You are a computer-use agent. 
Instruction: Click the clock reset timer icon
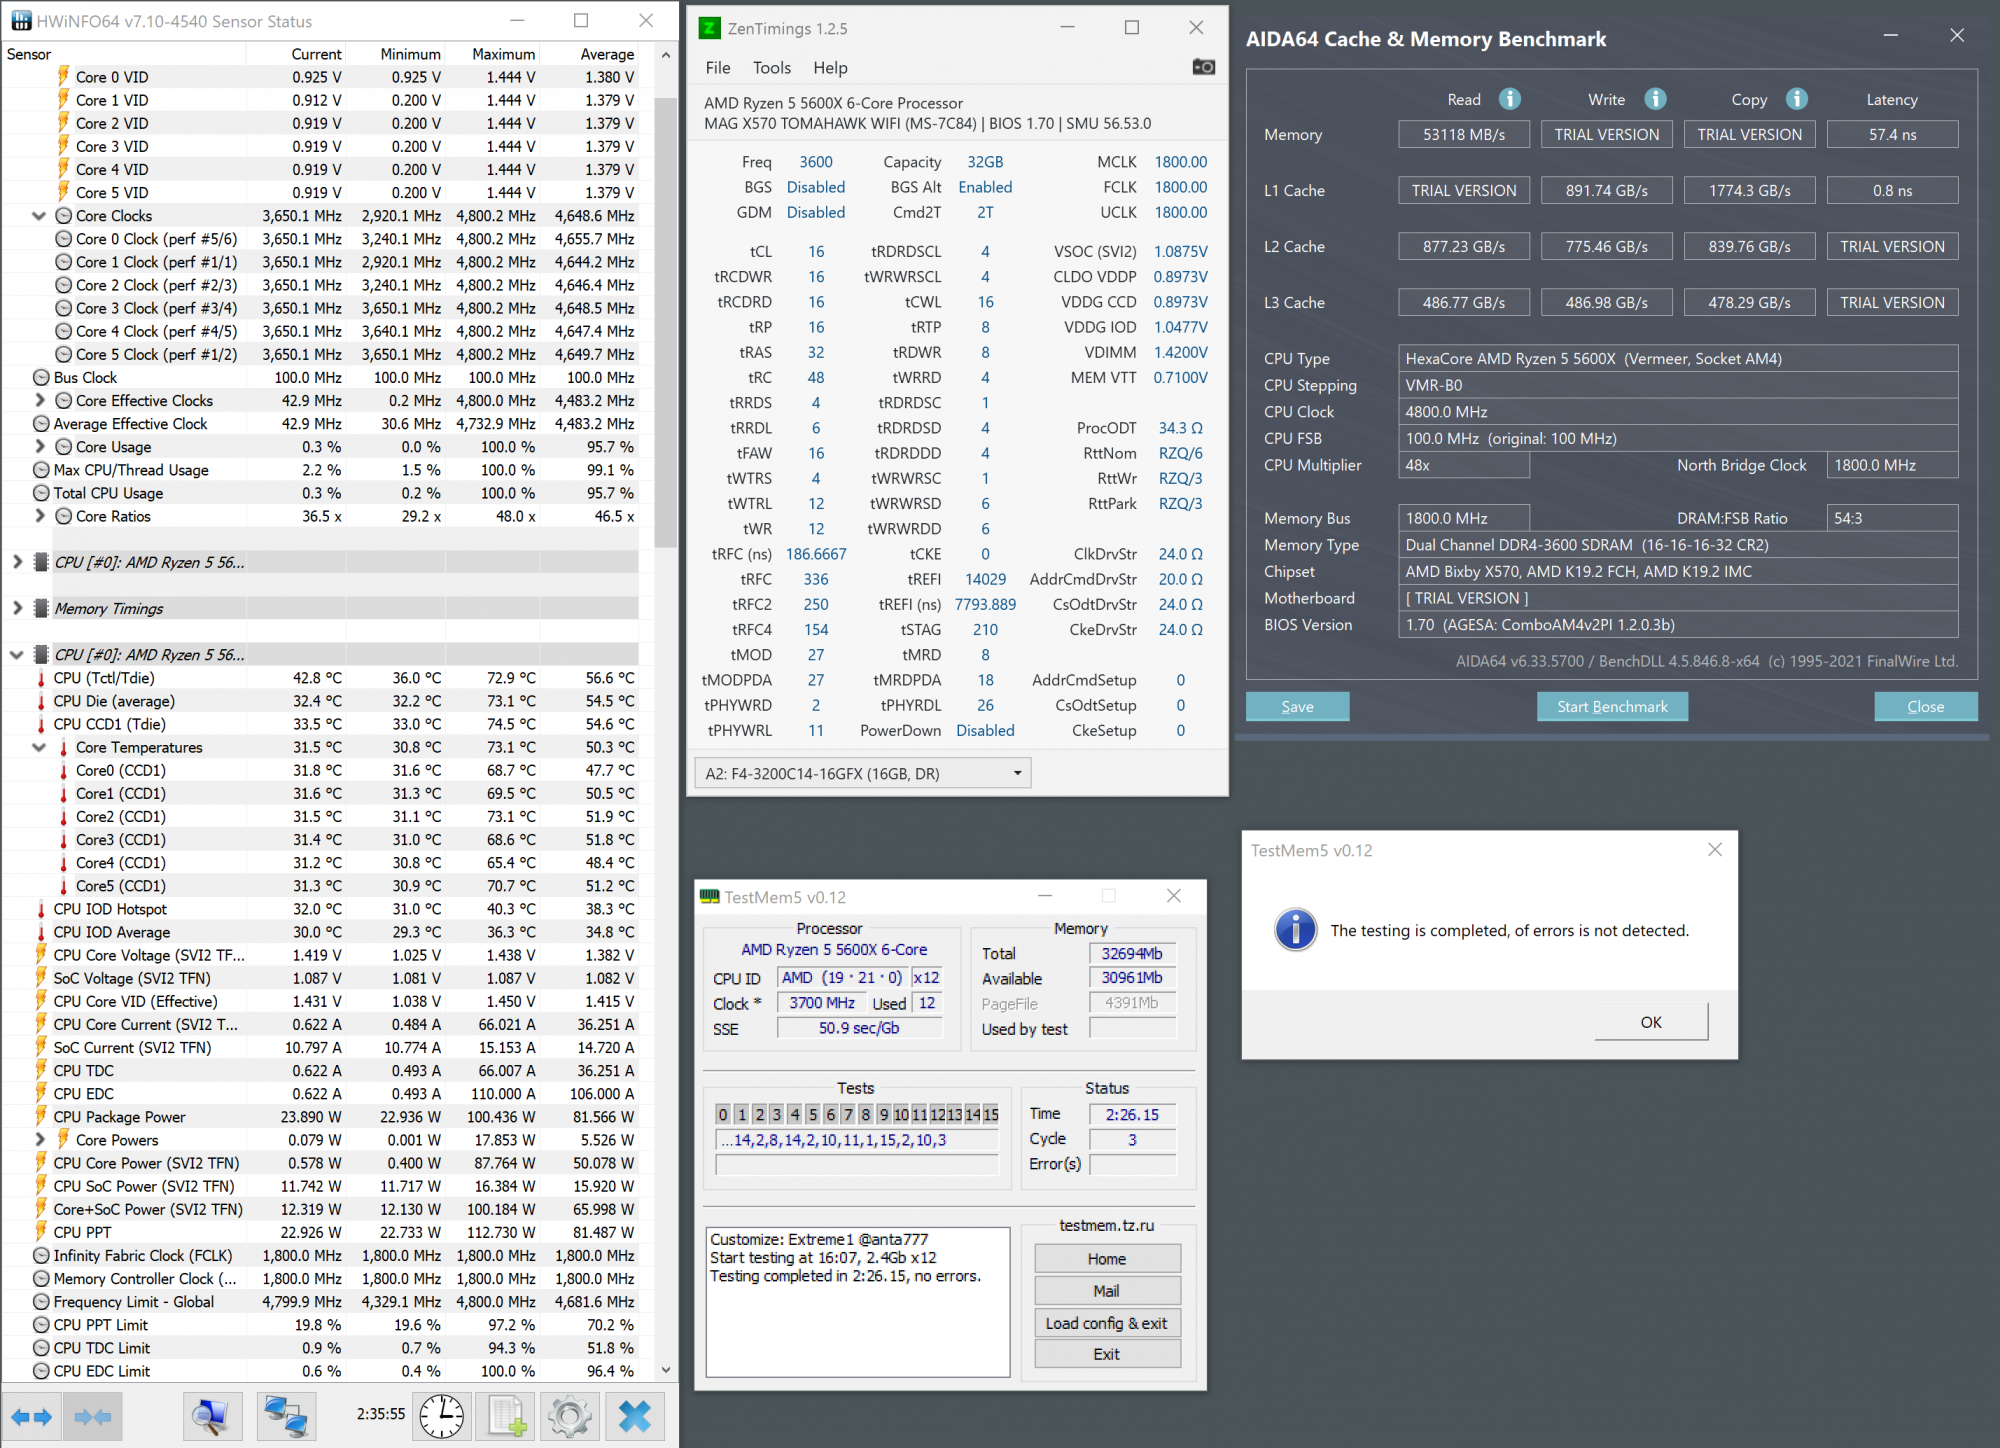(441, 1416)
